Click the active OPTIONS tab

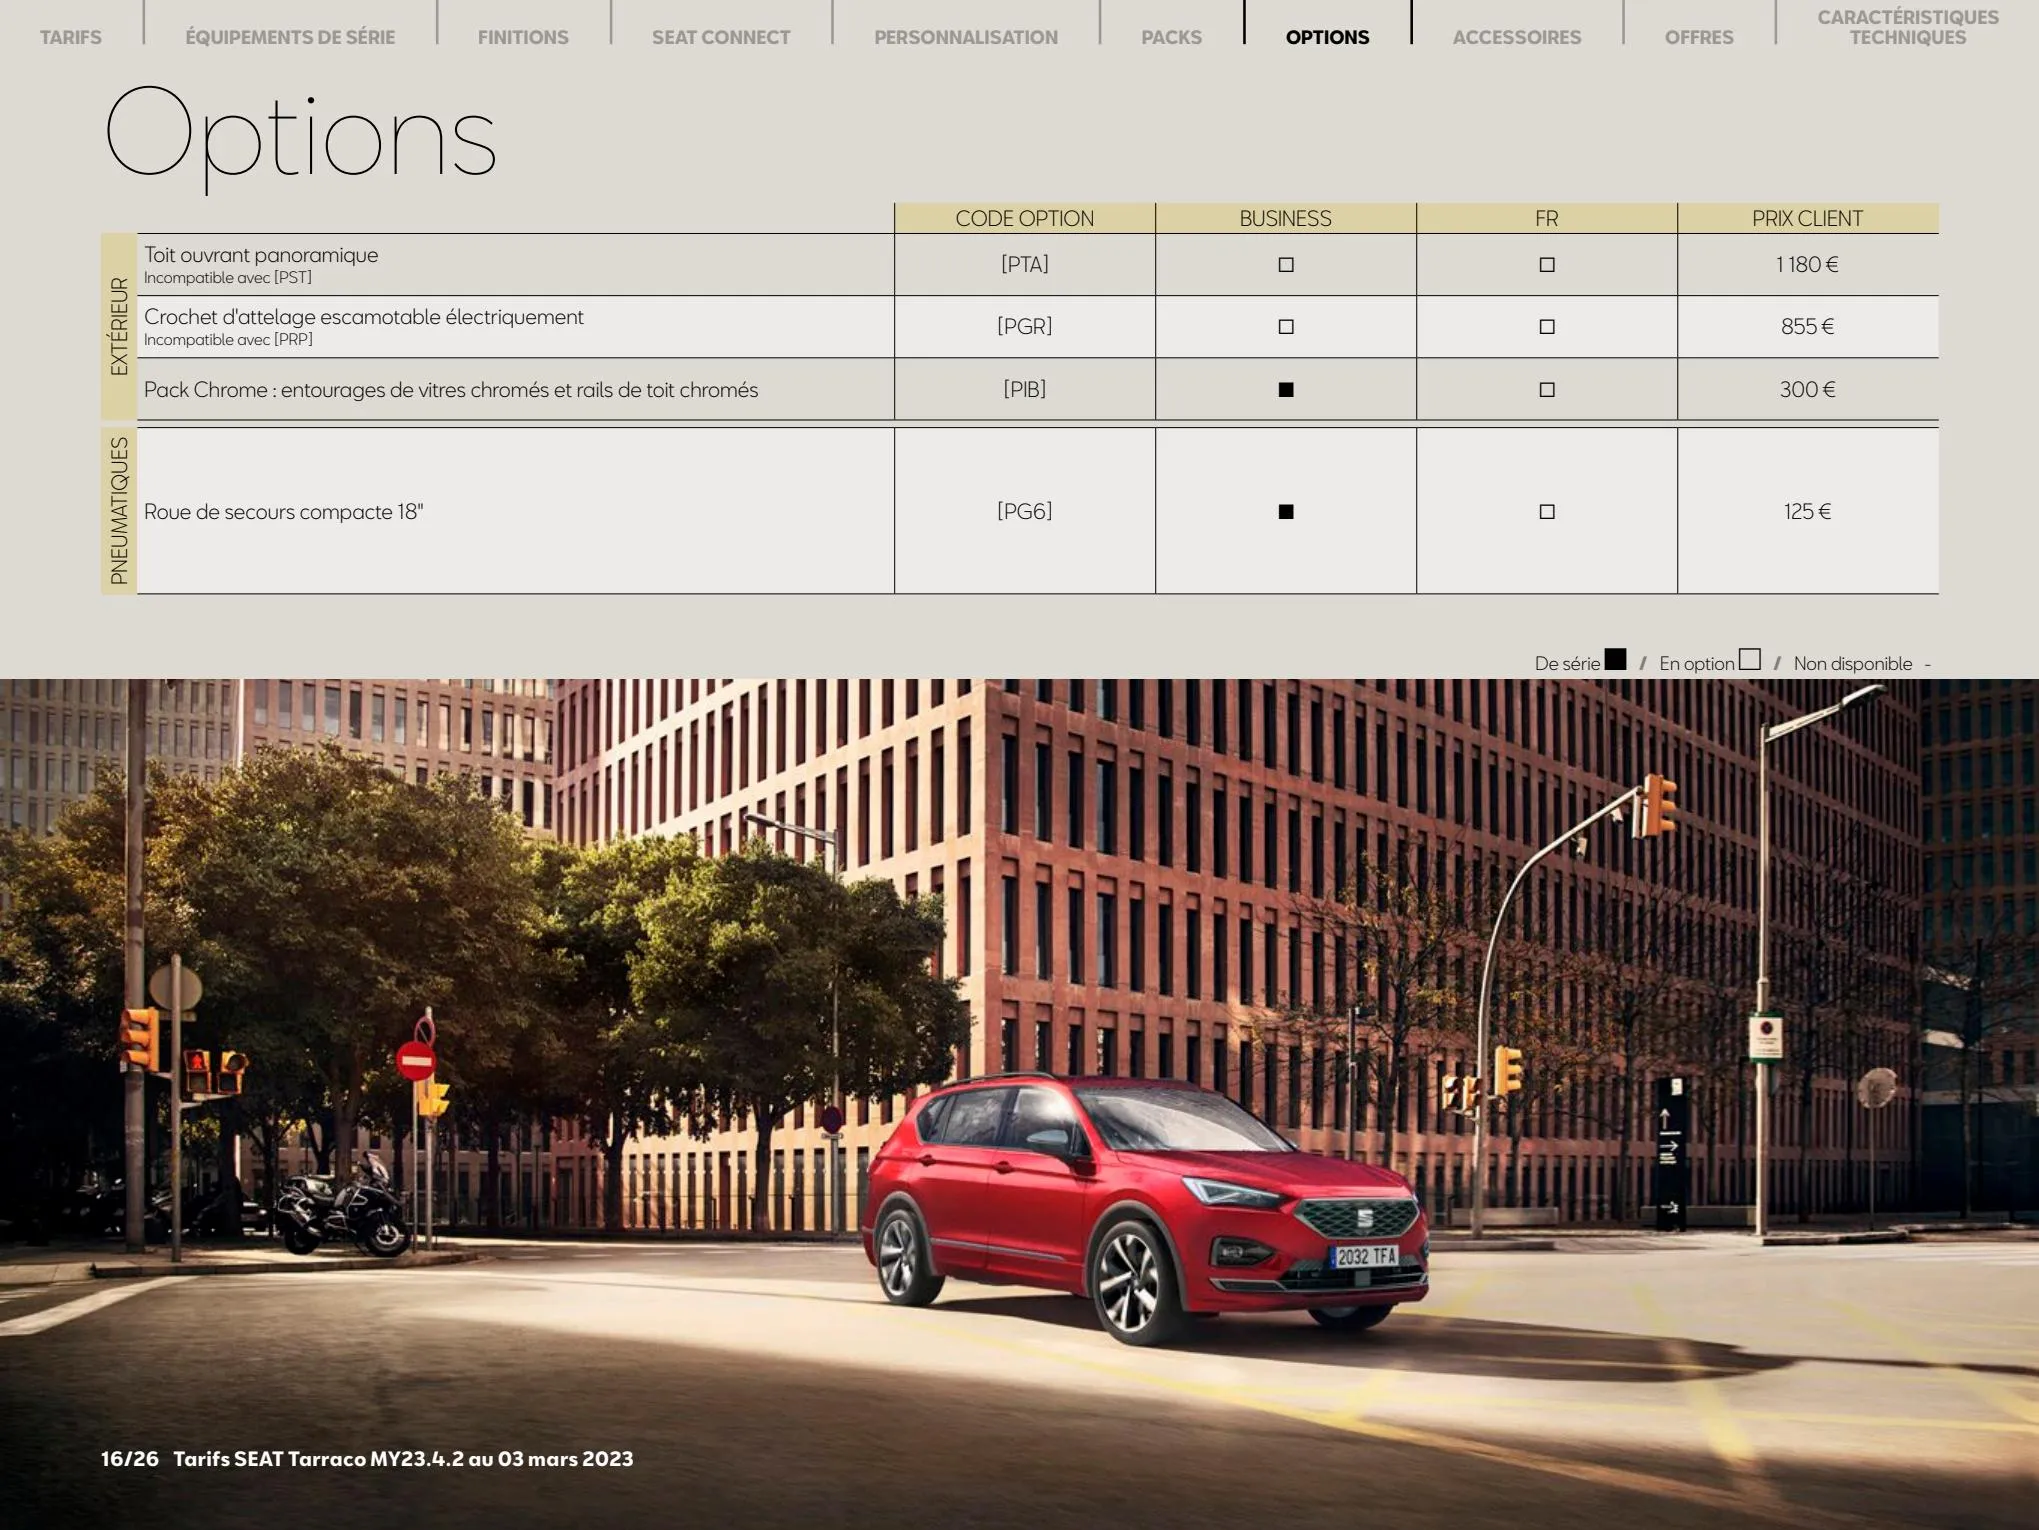[x=1327, y=37]
